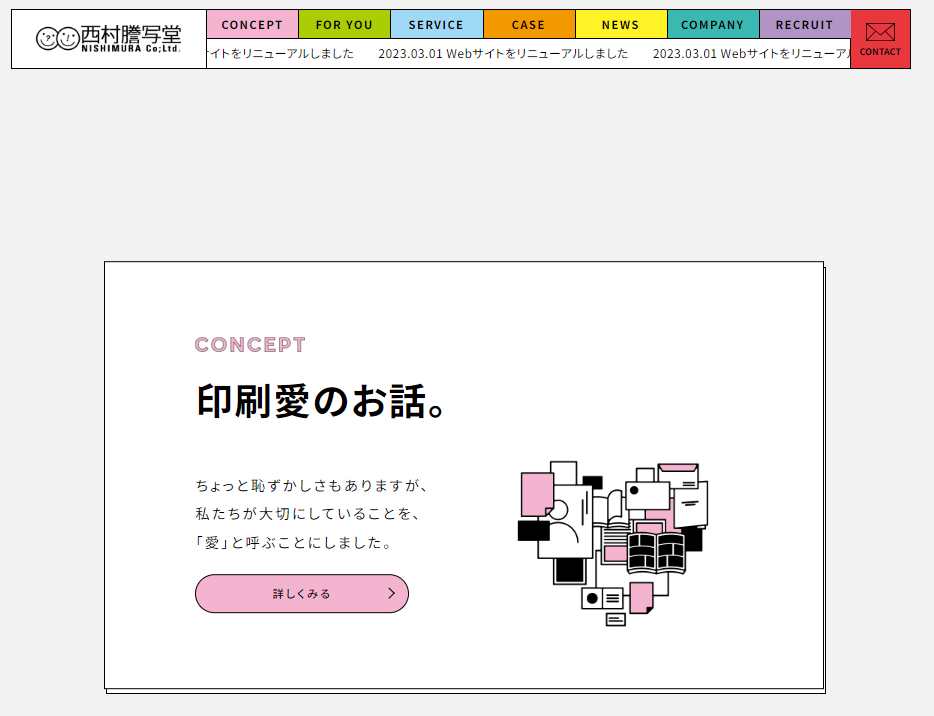Click the arrow chevron inside 詳しくみる button
This screenshot has height=716, width=934.
pyautogui.click(x=391, y=593)
